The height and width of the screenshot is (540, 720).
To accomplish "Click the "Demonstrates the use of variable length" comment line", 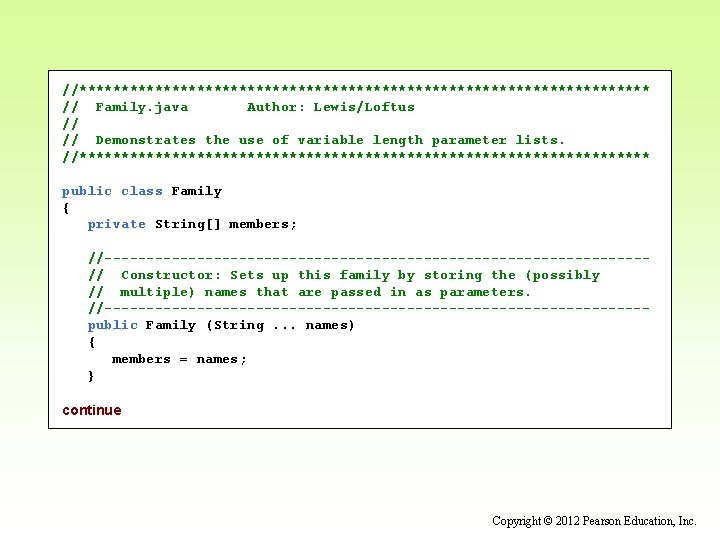I will (x=314, y=140).
